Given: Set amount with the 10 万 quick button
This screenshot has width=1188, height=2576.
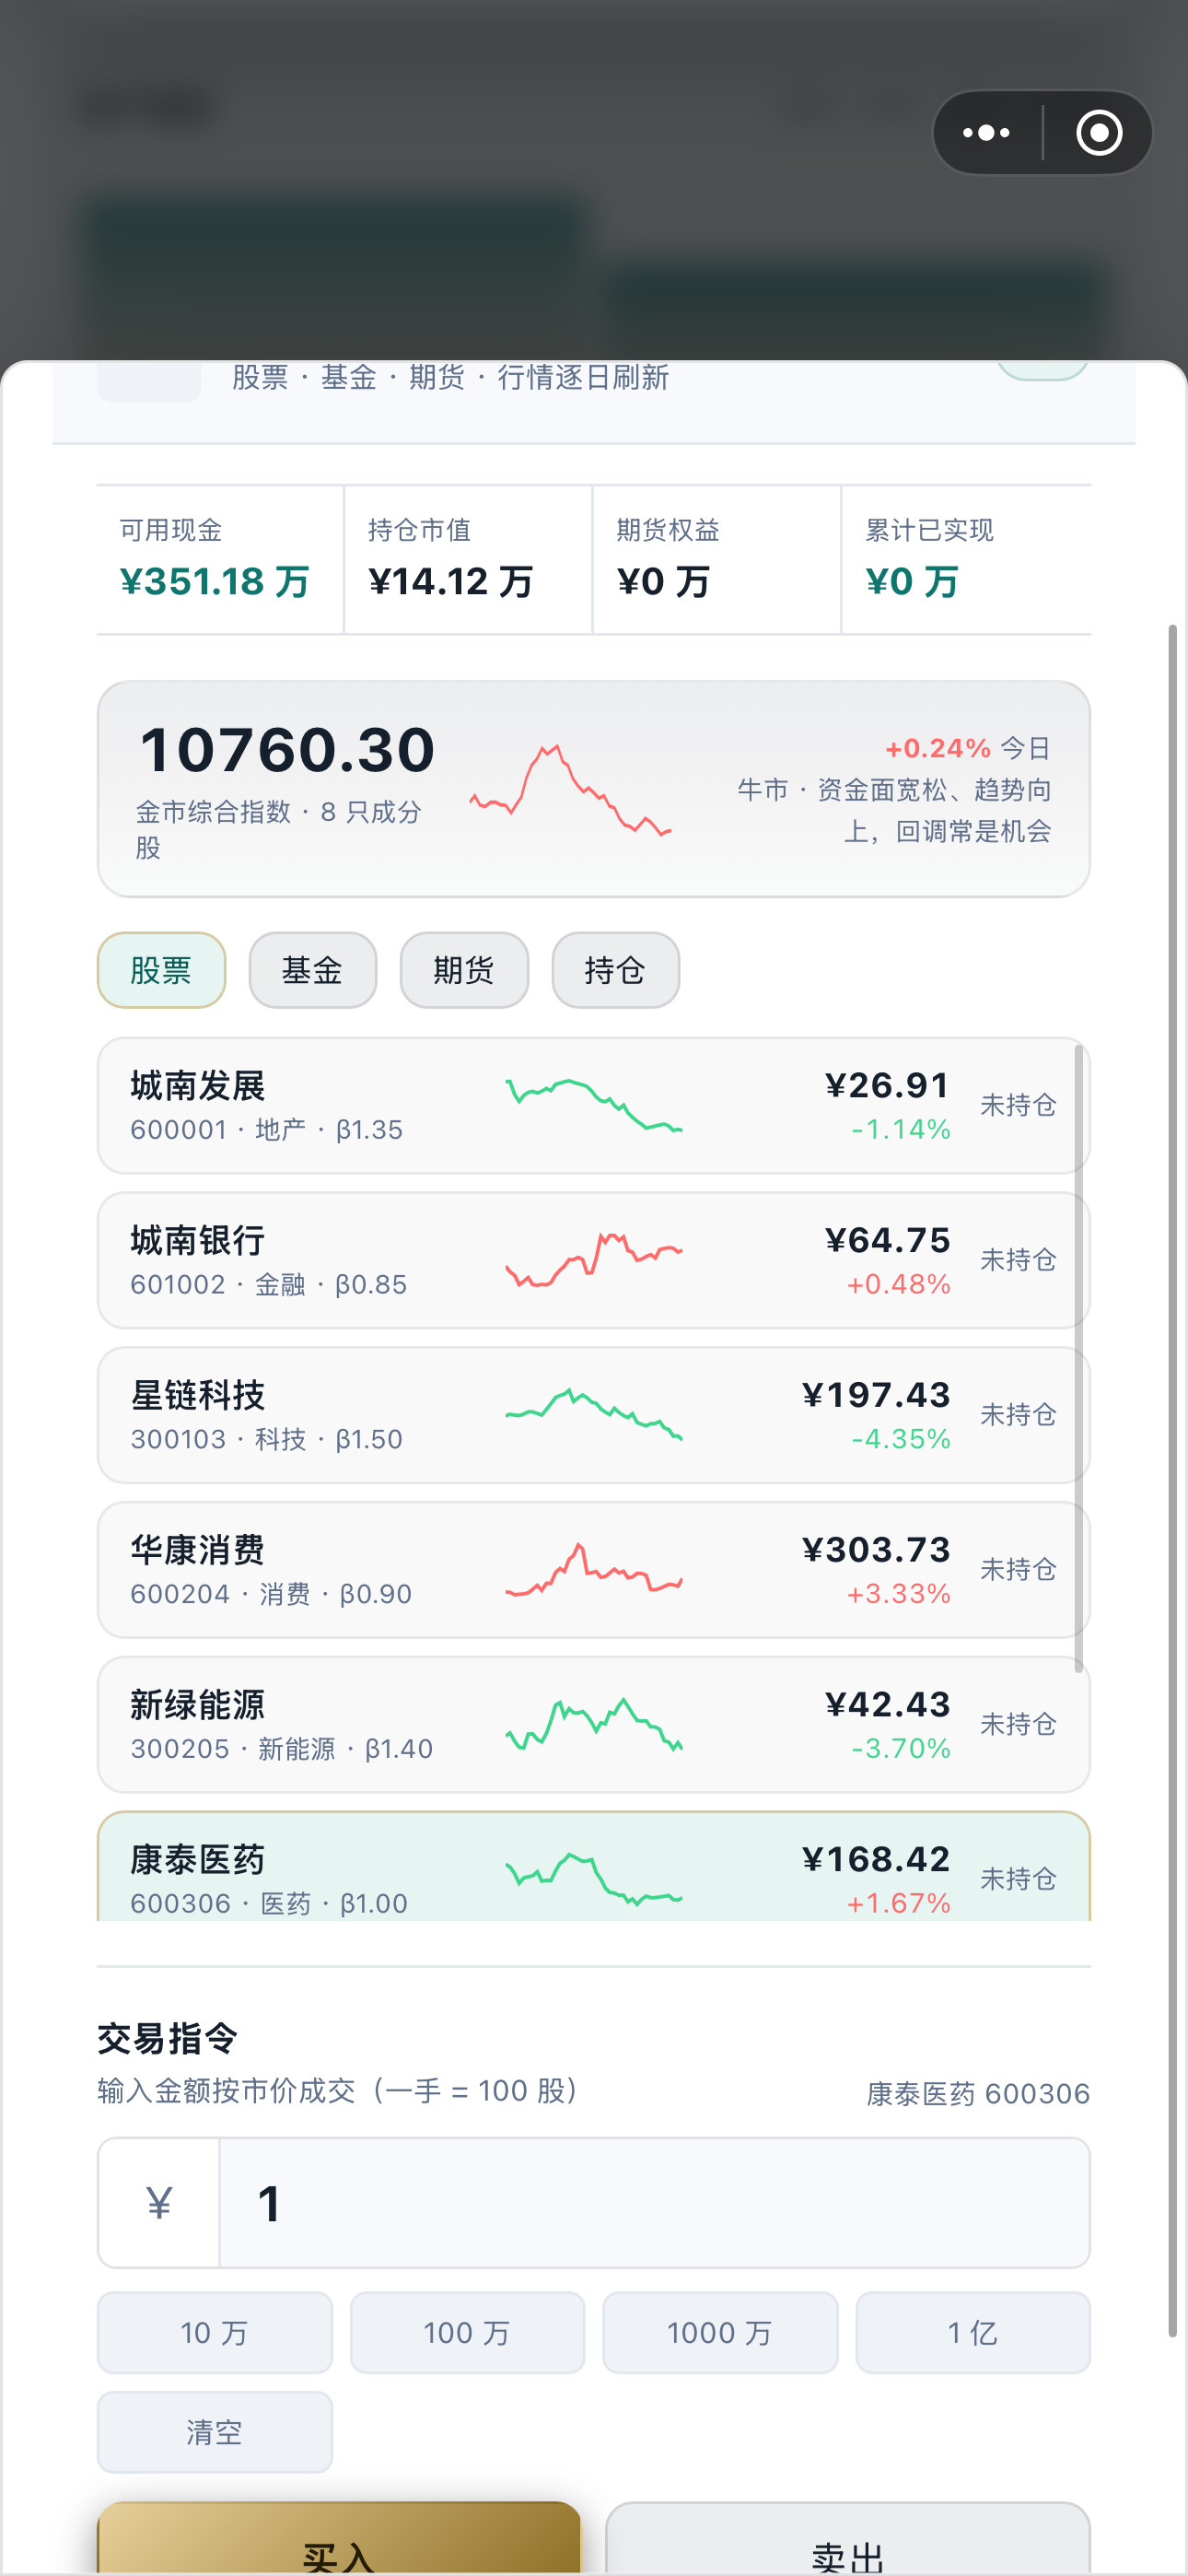Looking at the screenshot, I should tap(215, 2333).
